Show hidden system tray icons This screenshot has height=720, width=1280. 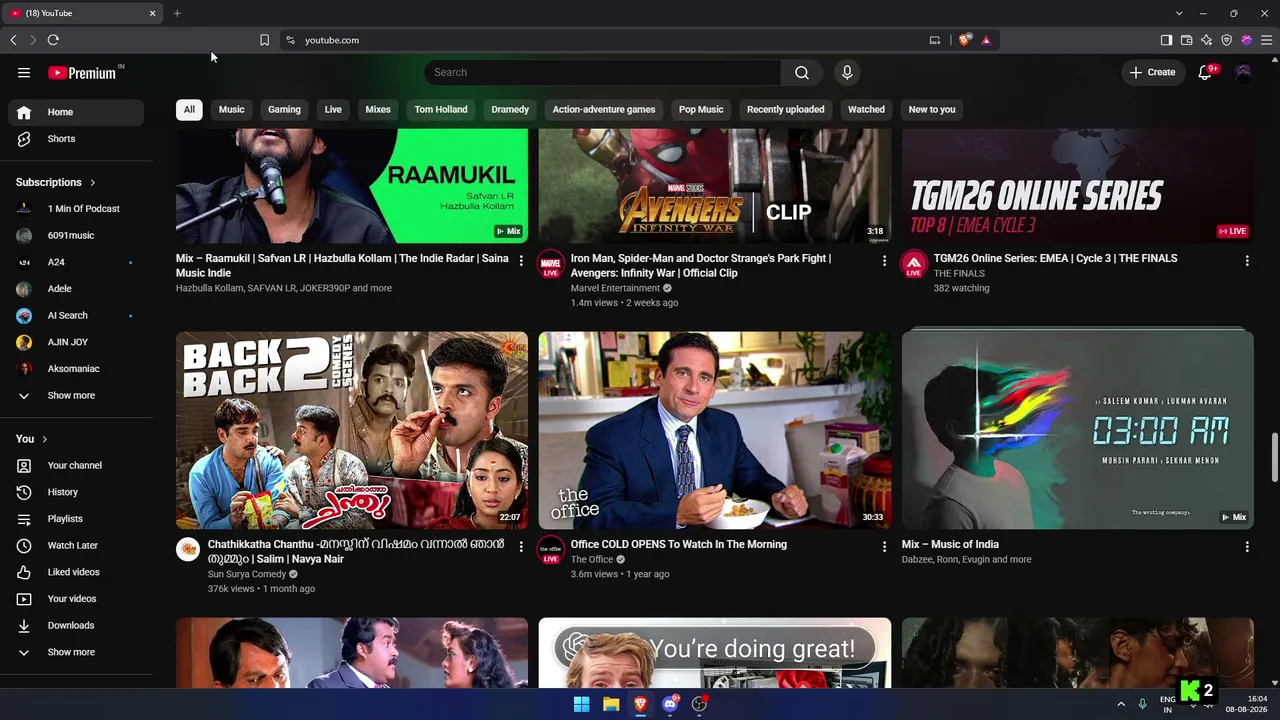1121,704
